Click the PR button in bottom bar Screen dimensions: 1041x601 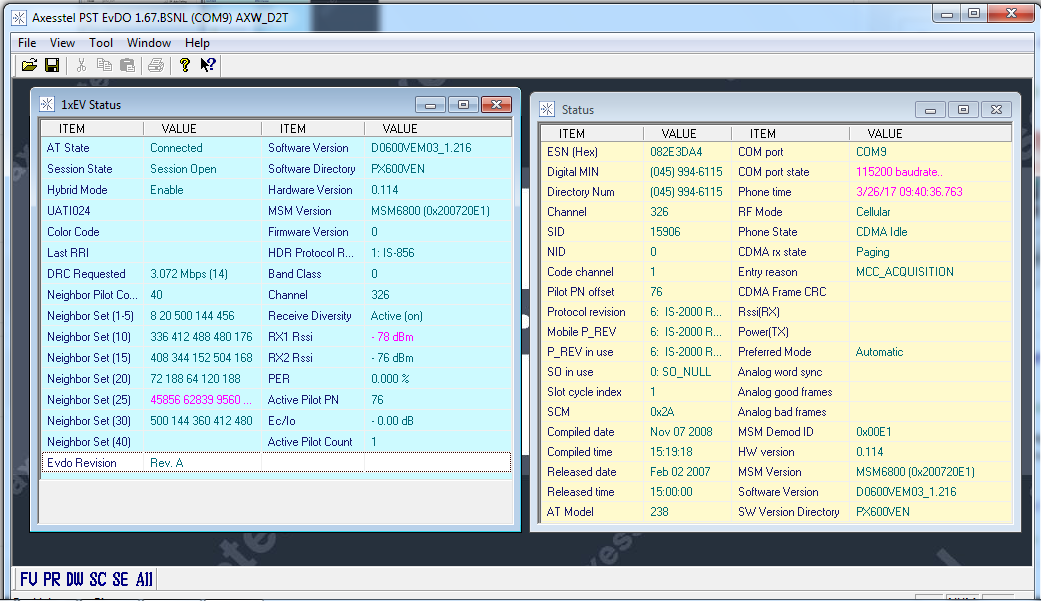click(x=52, y=579)
